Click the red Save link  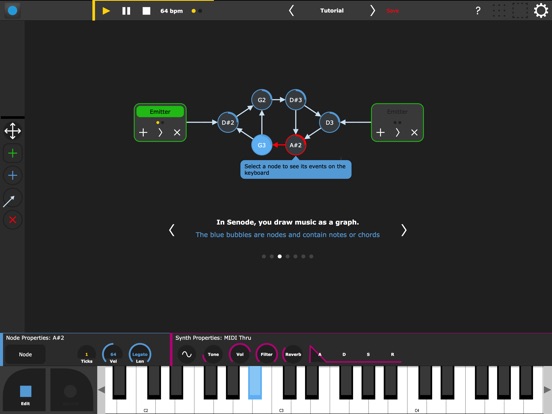pyautogui.click(x=393, y=11)
